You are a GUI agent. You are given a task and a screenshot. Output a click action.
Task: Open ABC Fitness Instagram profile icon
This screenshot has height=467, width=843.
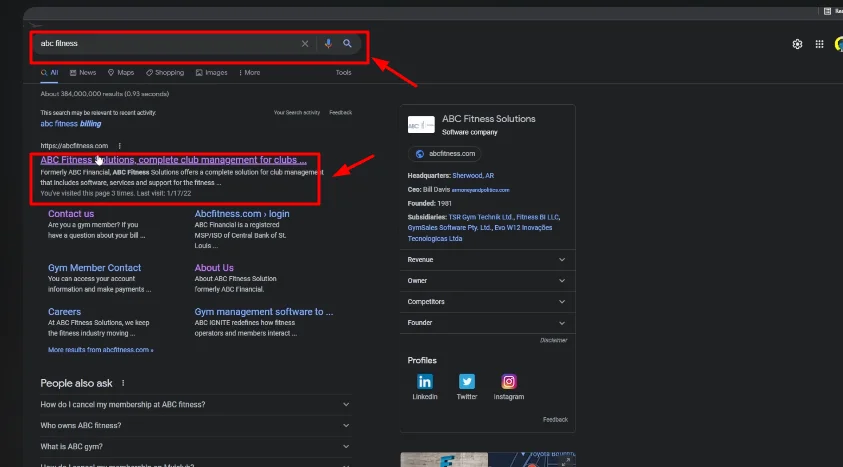click(x=509, y=382)
